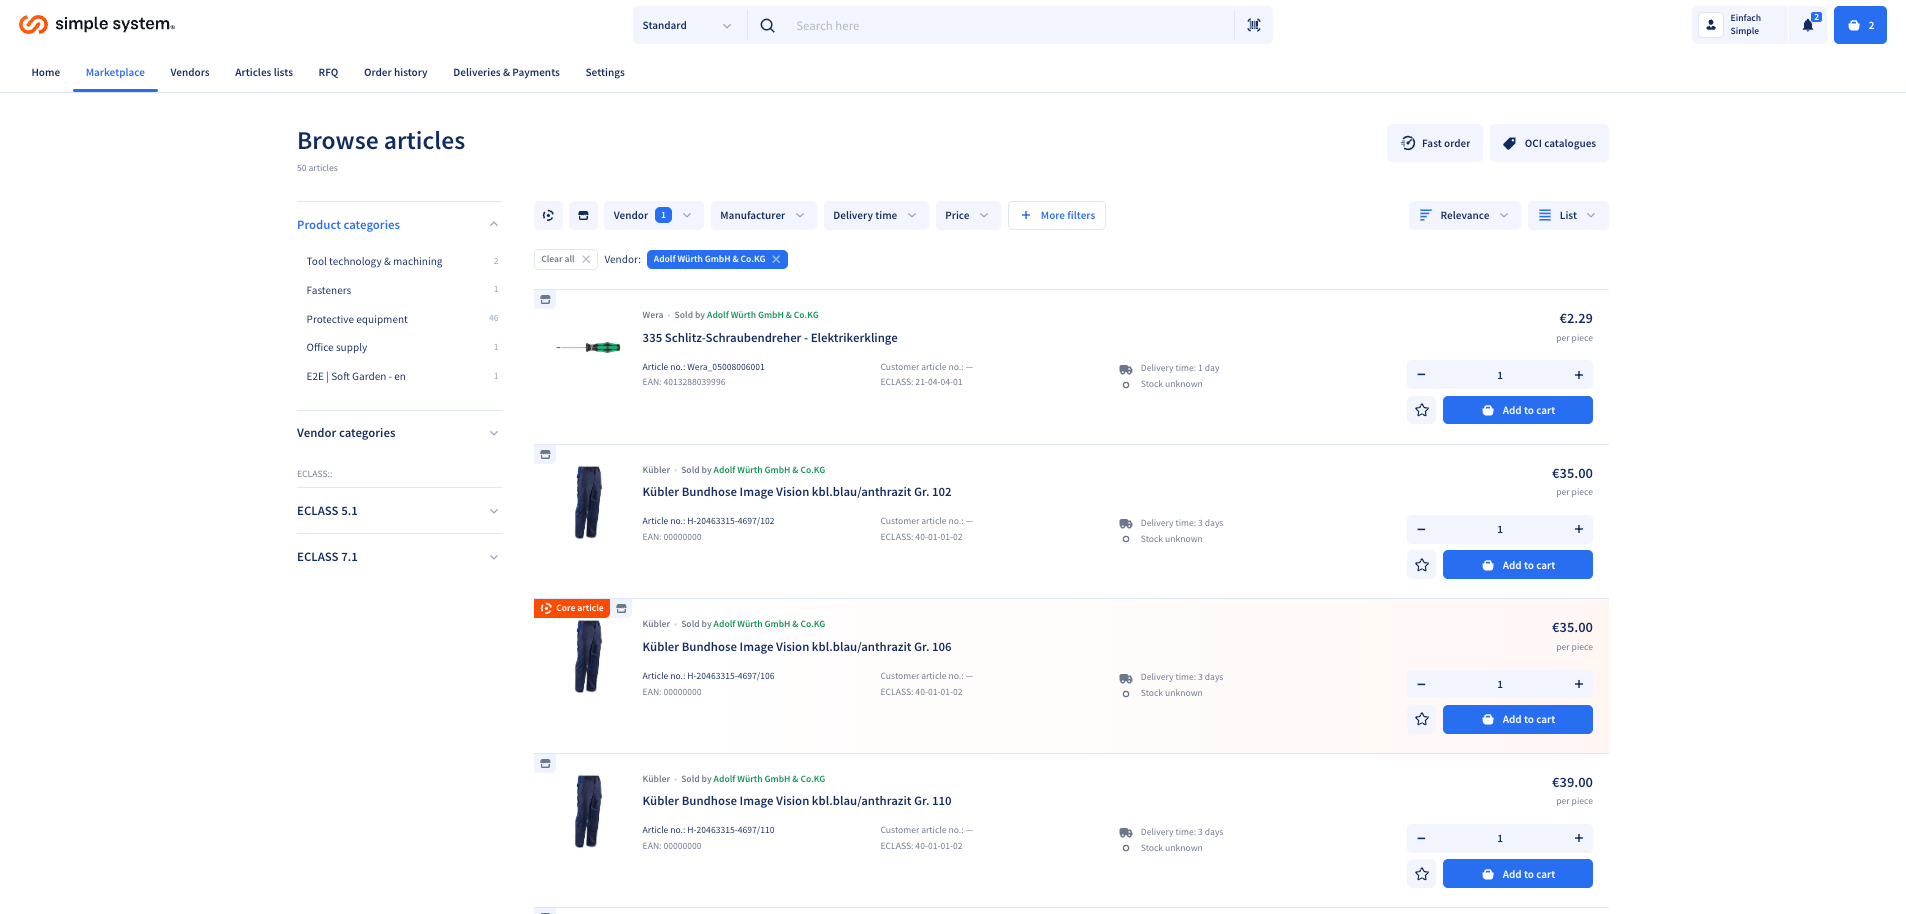This screenshot has height=914, width=1906.
Task: Expand the Manufacturer filter dropdown
Action: point(763,215)
